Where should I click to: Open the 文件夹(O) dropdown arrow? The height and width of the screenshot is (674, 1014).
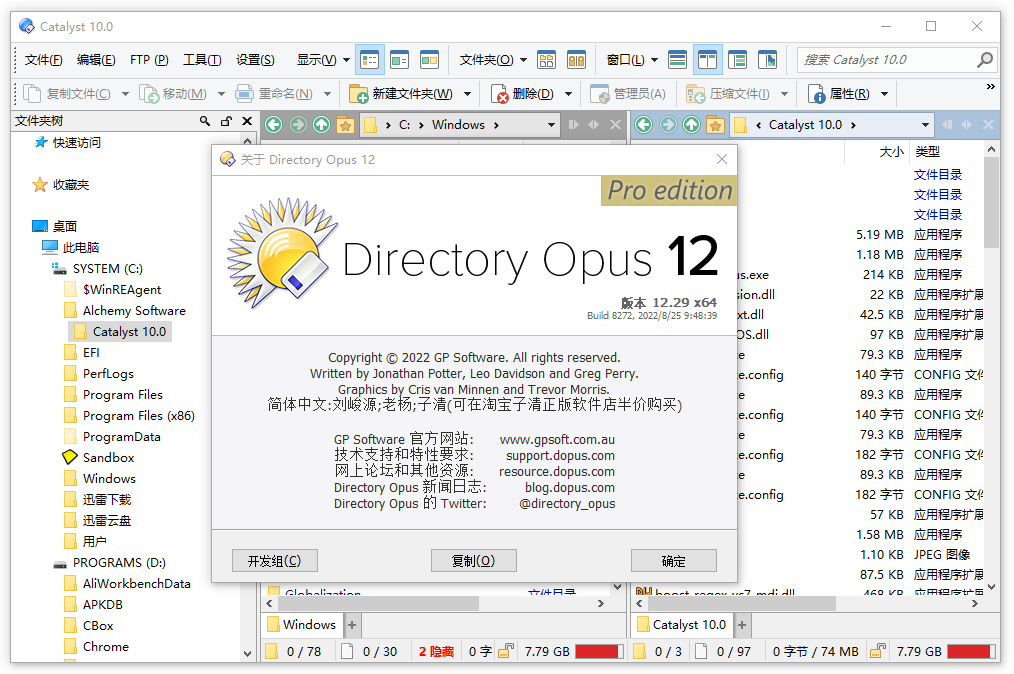(x=523, y=60)
